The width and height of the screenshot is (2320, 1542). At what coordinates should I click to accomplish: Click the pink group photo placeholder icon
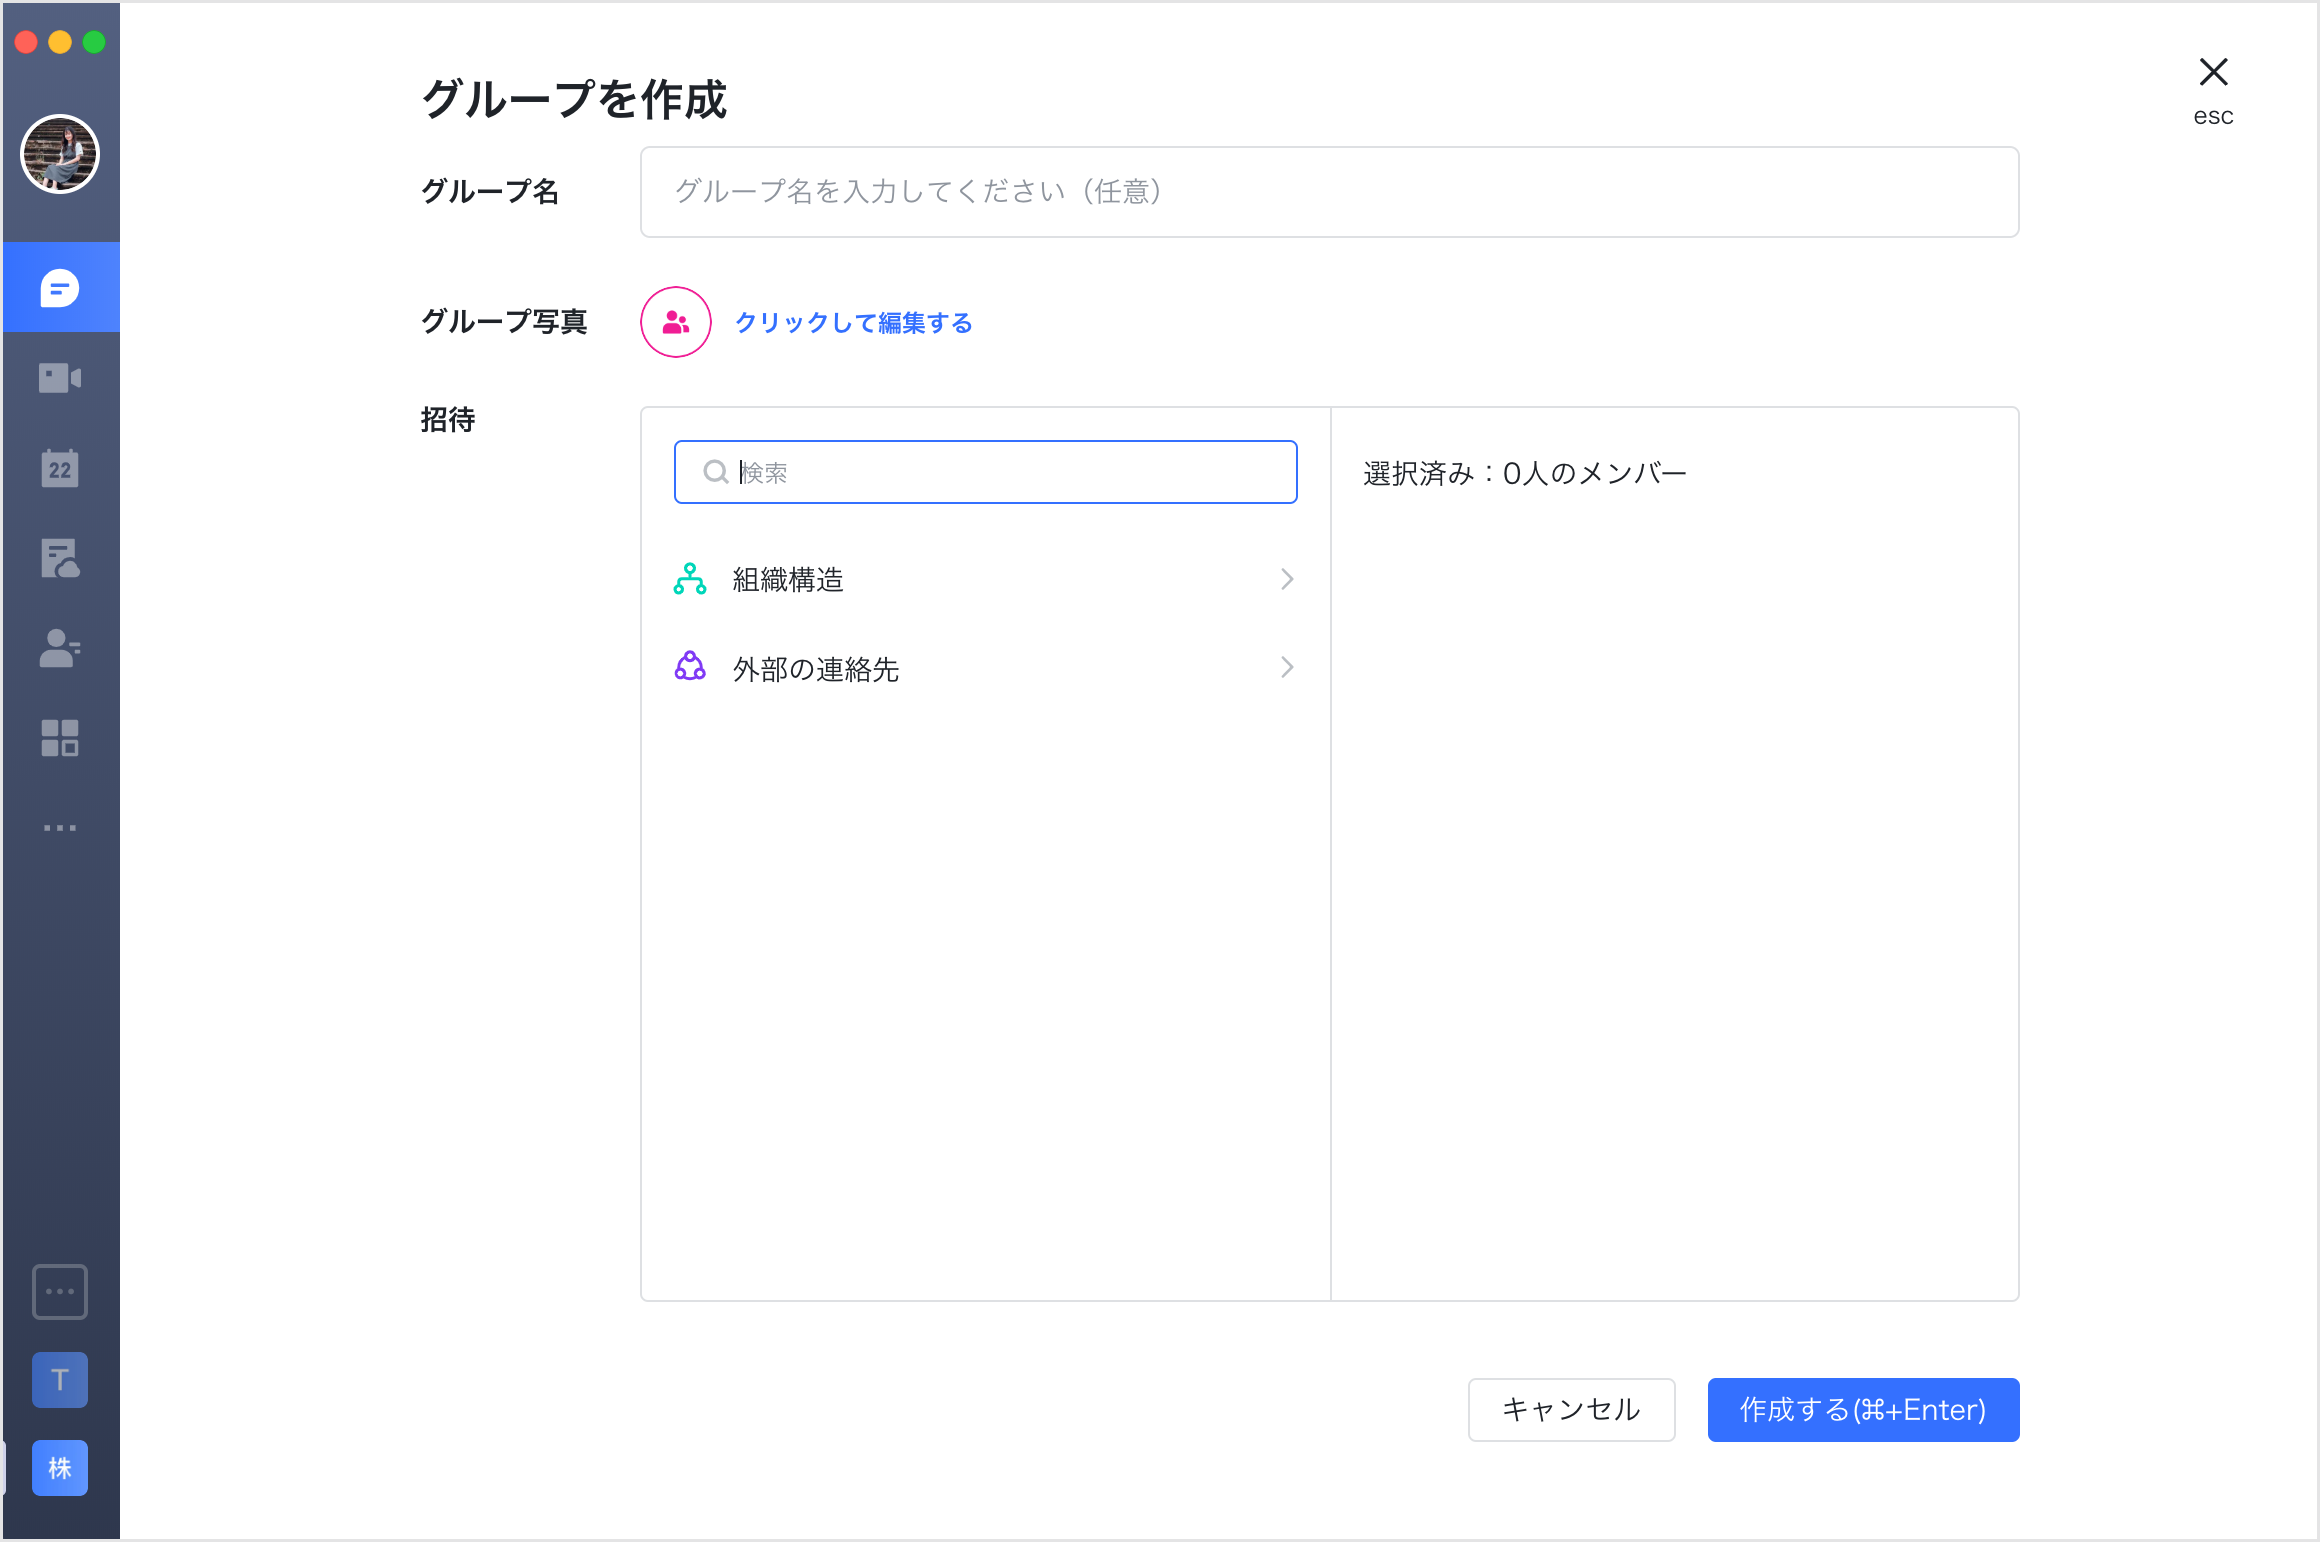pyautogui.click(x=675, y=322)
